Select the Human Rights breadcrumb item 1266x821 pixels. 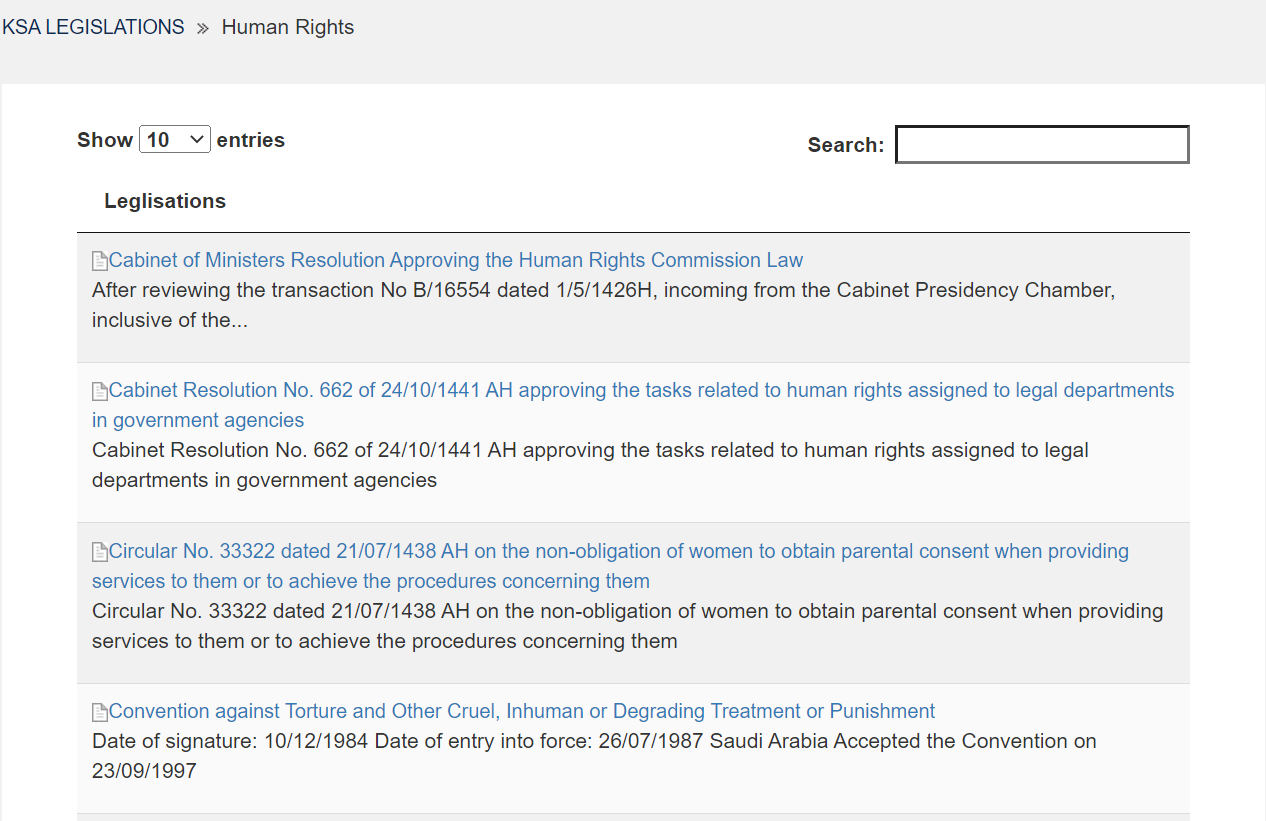(287, 27)
